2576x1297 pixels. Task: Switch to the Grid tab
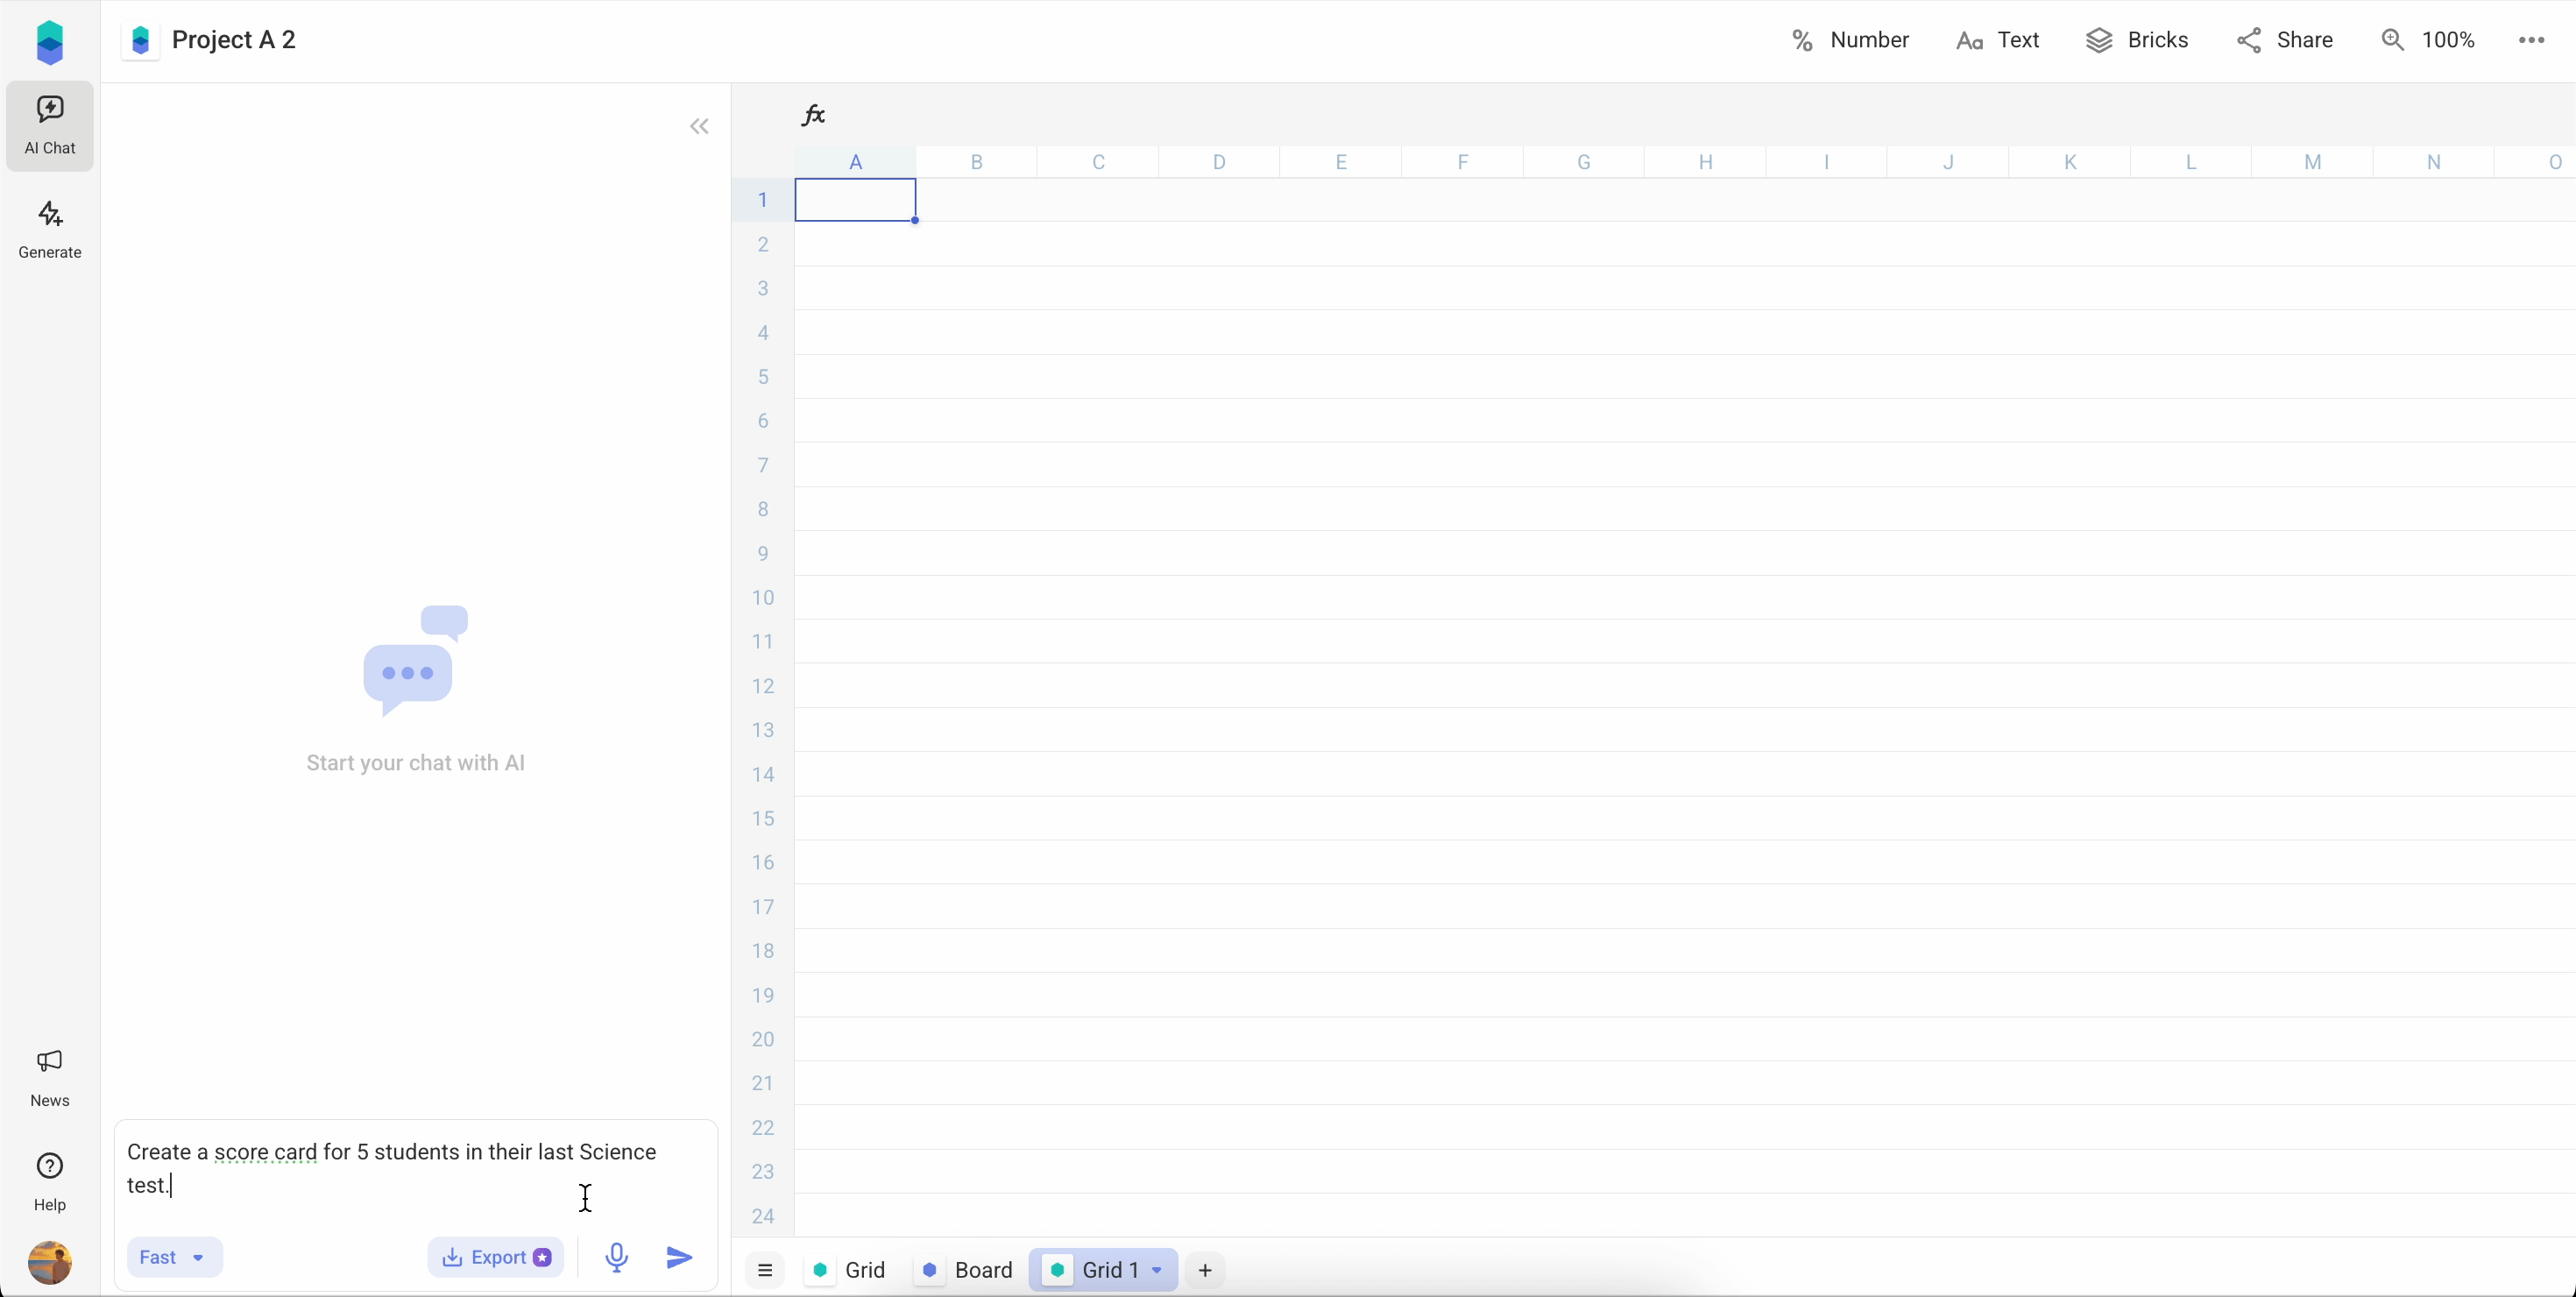849,1270
